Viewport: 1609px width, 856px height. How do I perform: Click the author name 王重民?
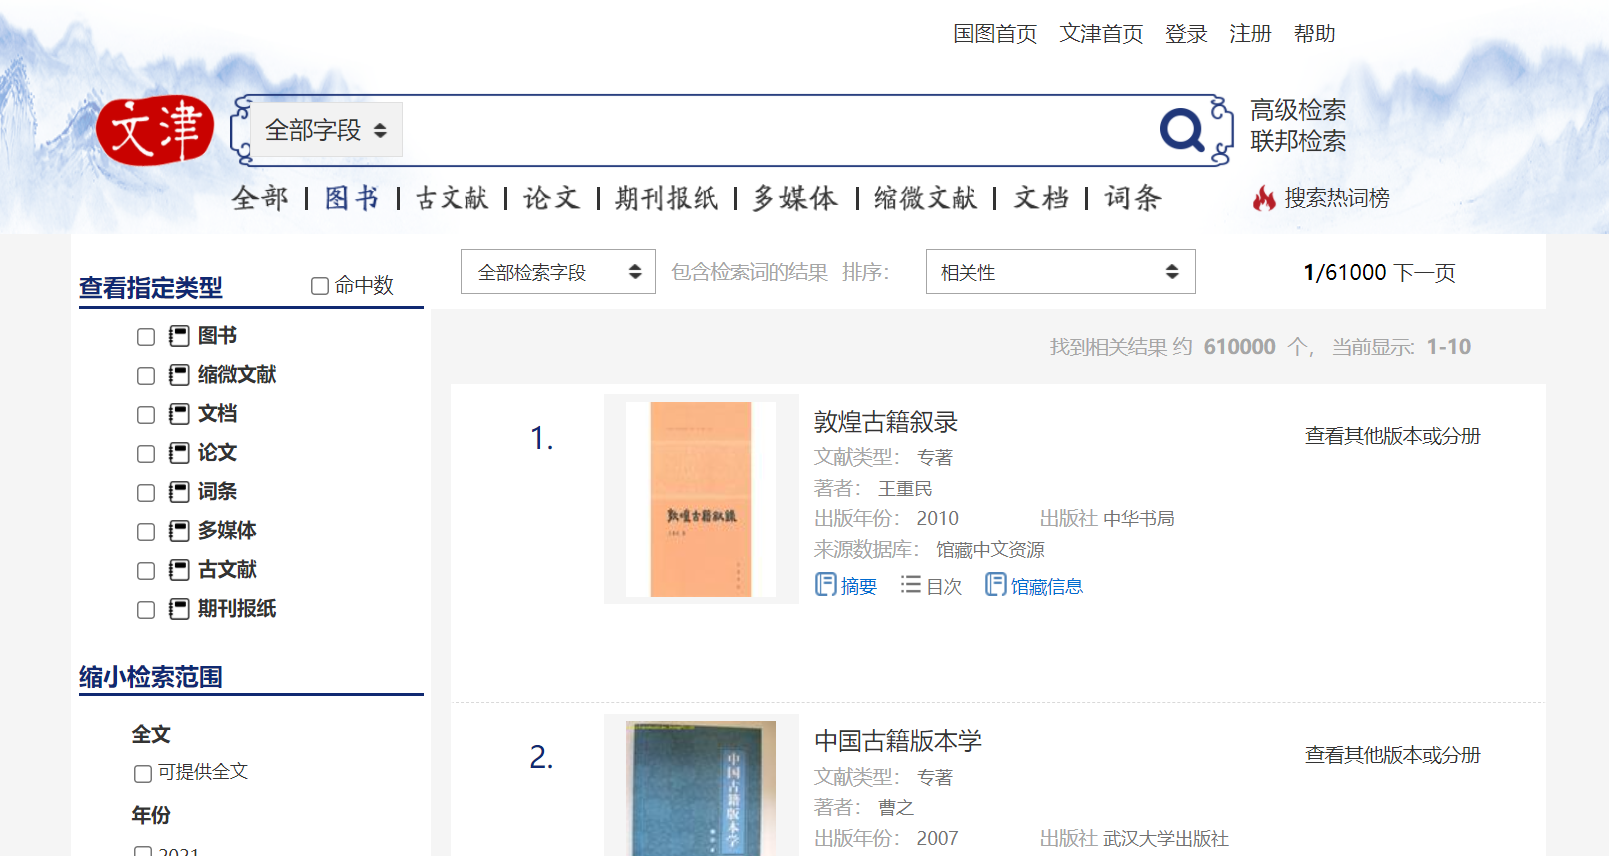[x=905, y=489]
